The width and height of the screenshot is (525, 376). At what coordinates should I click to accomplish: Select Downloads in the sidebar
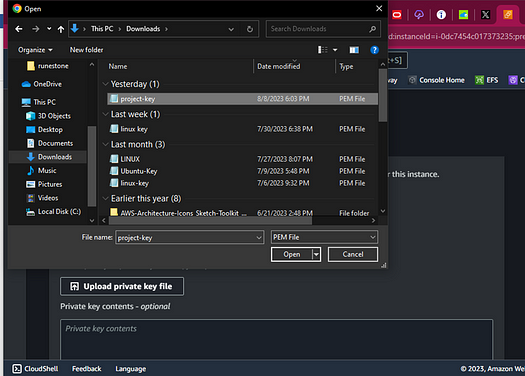[49, 157]
